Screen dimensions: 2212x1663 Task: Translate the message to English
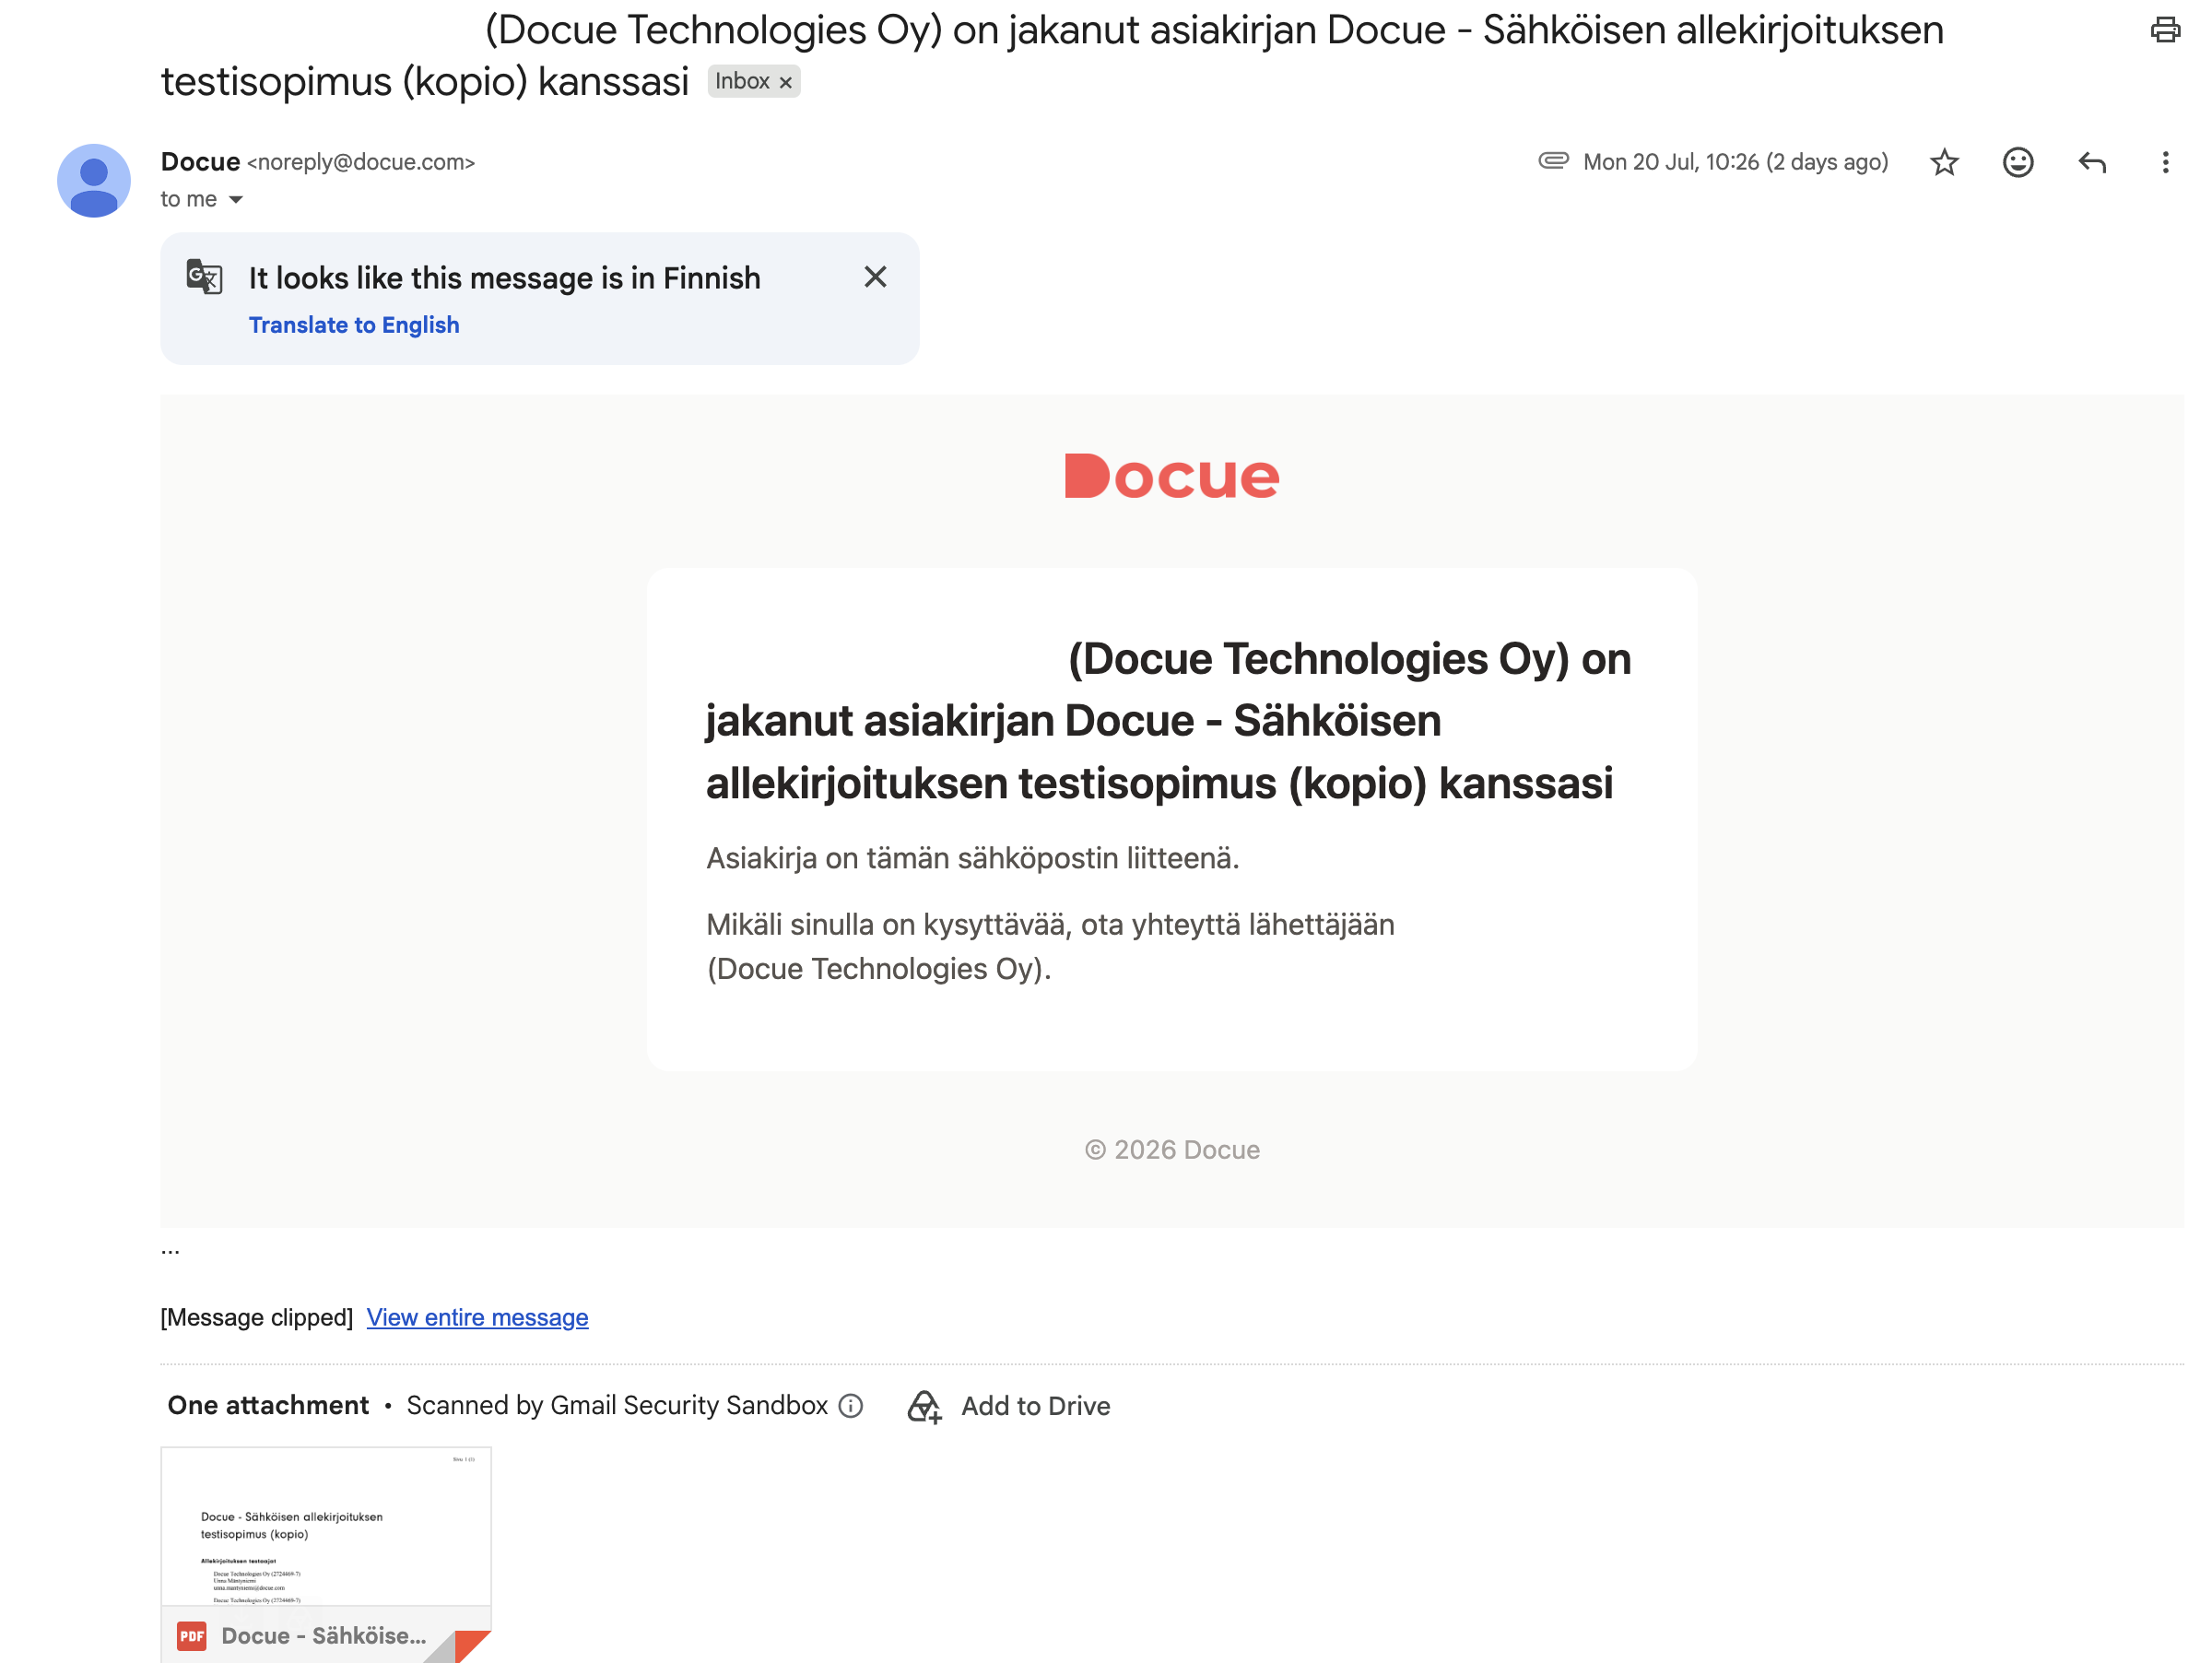point(354,325)
